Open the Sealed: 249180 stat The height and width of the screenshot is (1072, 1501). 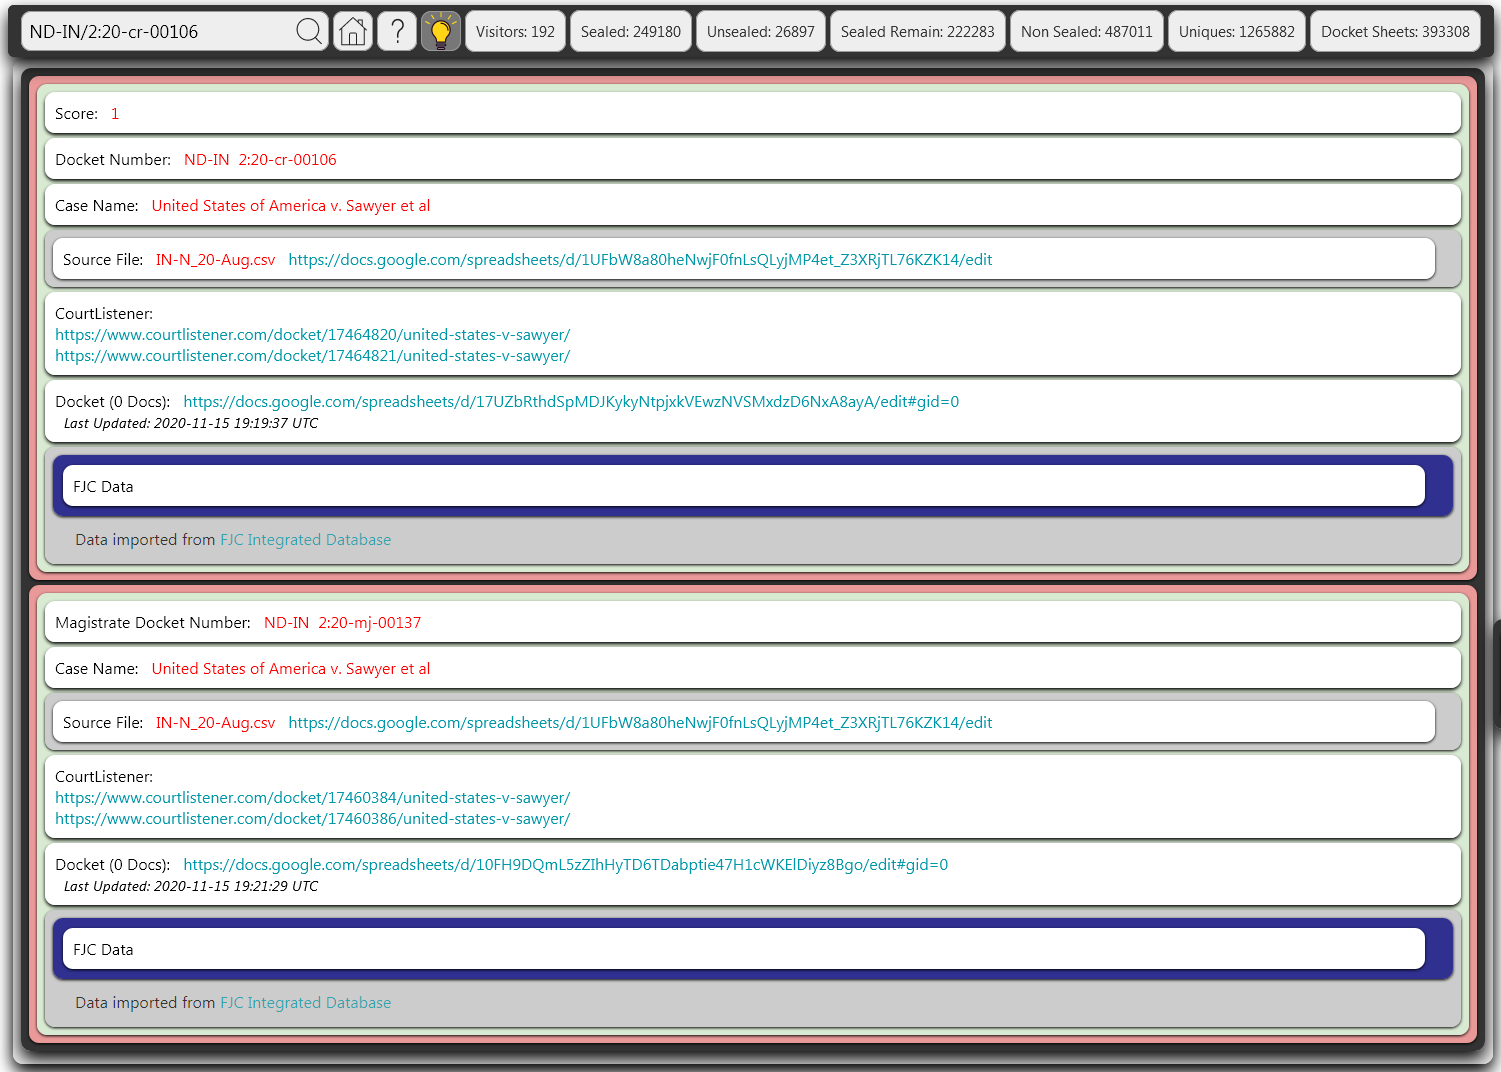631,31
